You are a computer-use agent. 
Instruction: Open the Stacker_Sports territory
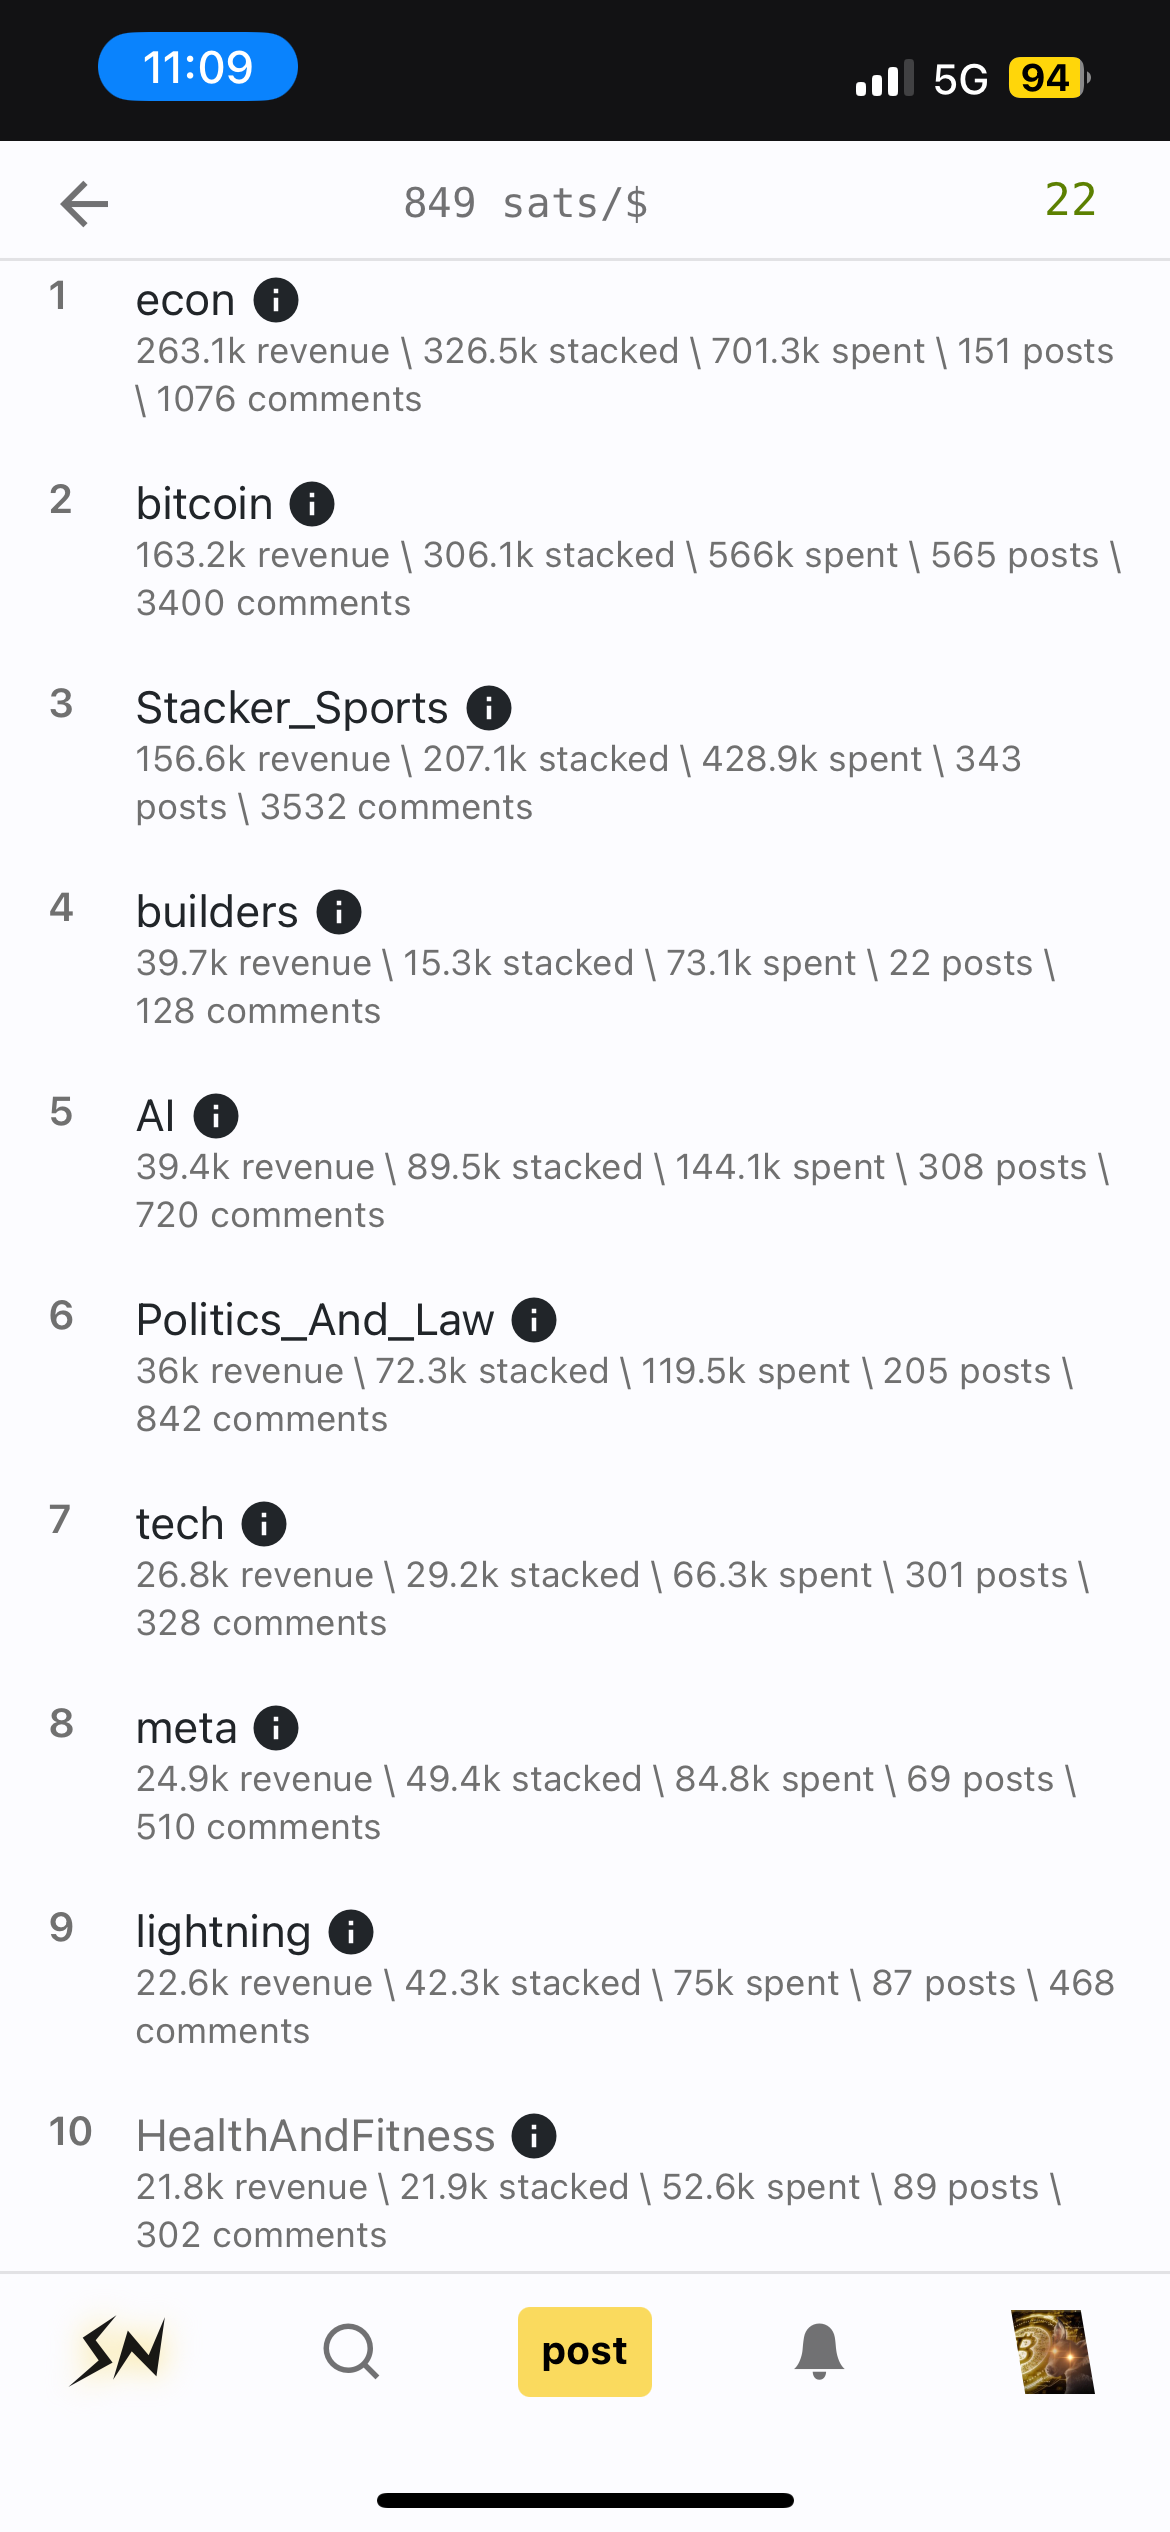pyautogui.click(x=292, y=708)
